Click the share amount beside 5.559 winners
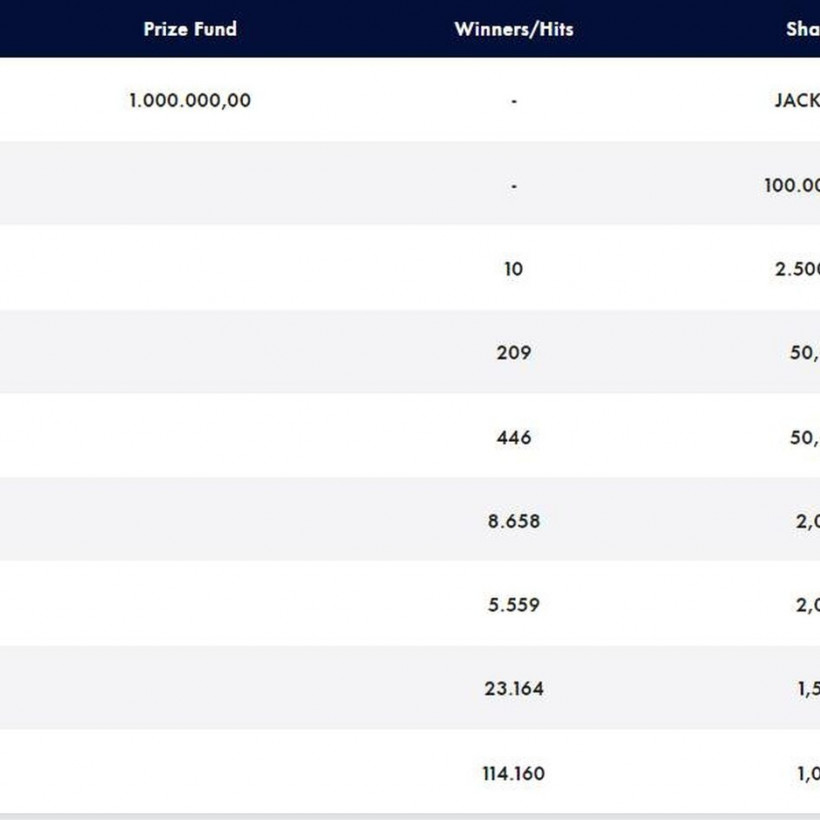The image size is (820, 820). 807,605
